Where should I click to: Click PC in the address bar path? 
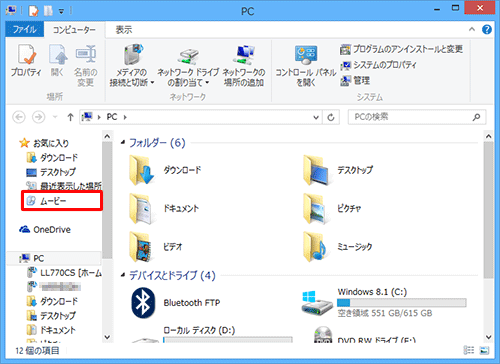pyautogui.click(x=112, y=117)
